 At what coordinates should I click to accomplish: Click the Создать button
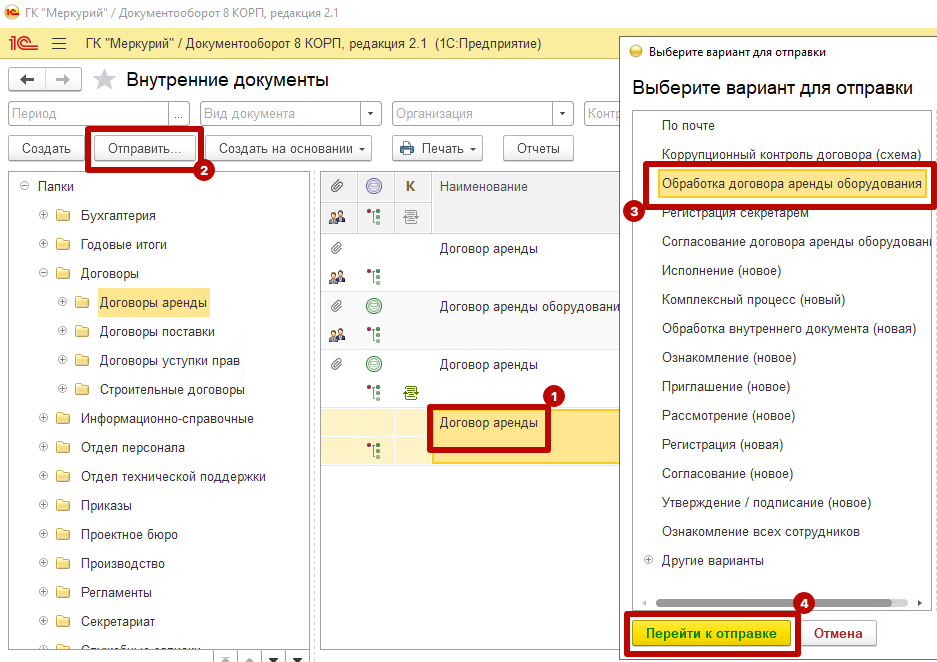coord(46,148)
